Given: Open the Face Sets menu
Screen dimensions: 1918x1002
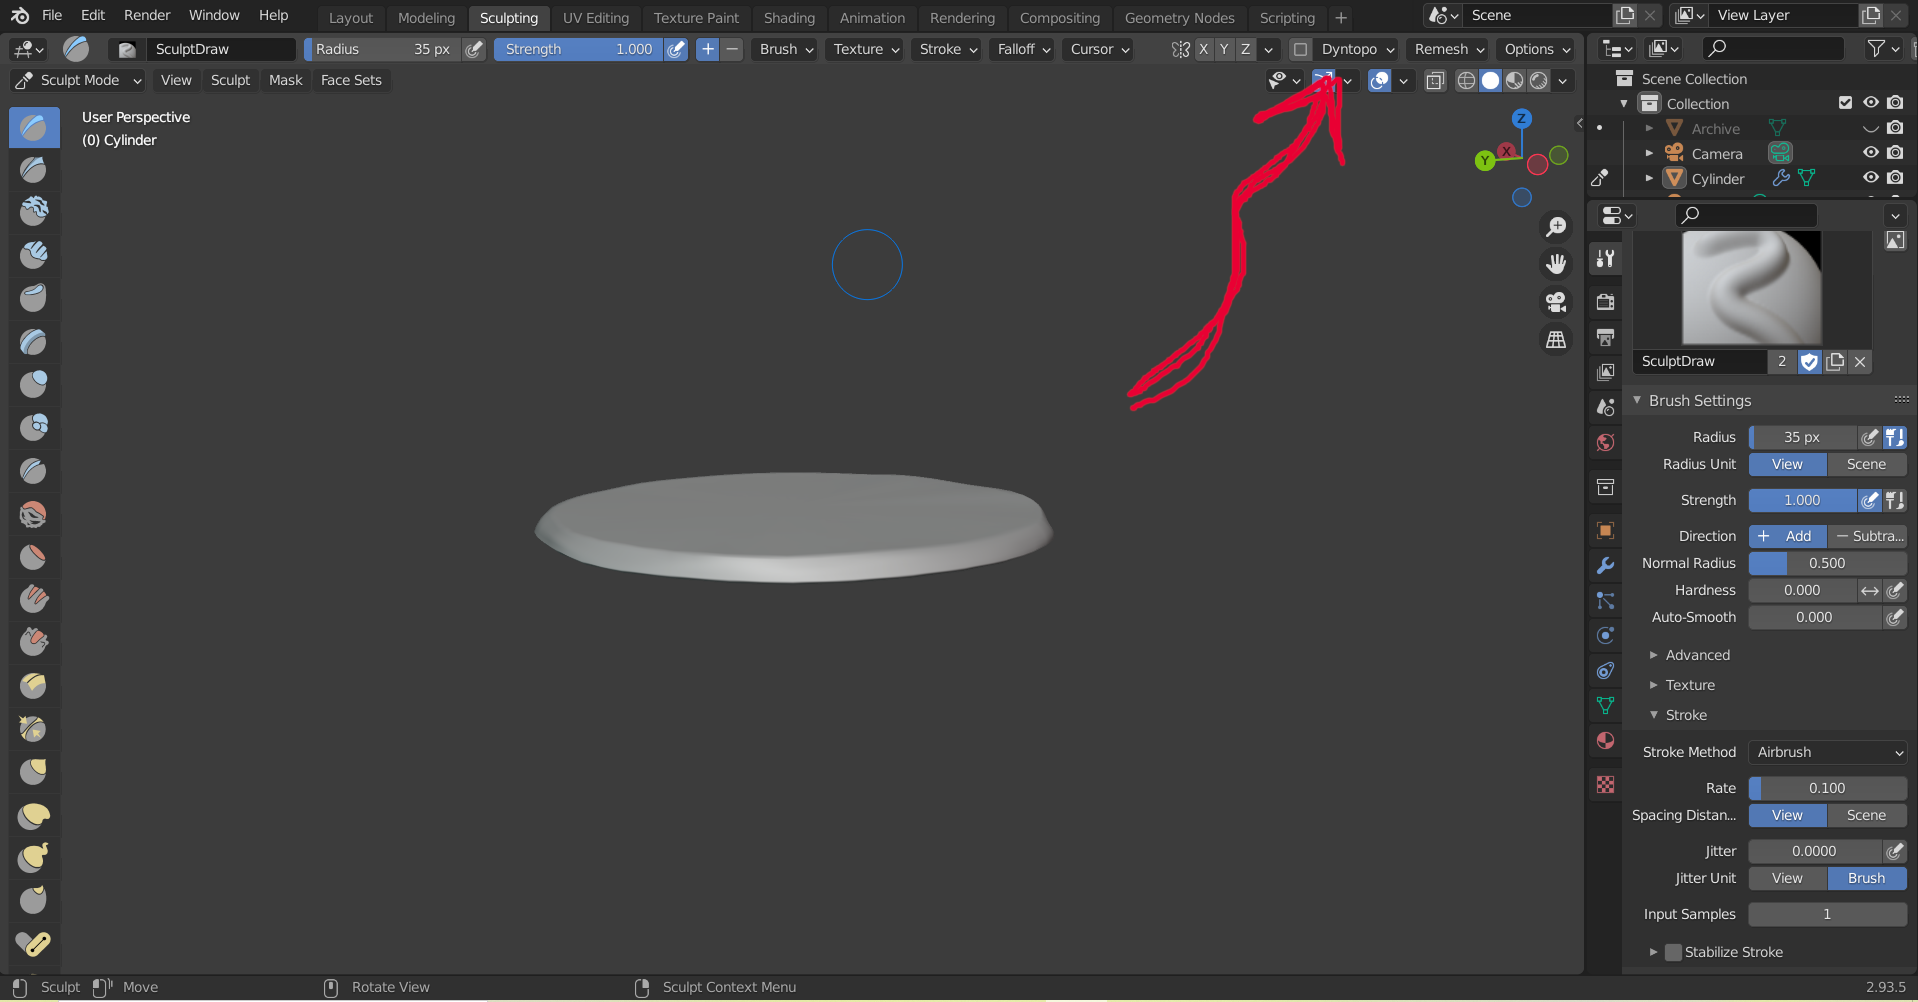Looking at the screenshot, I should 351,80.
